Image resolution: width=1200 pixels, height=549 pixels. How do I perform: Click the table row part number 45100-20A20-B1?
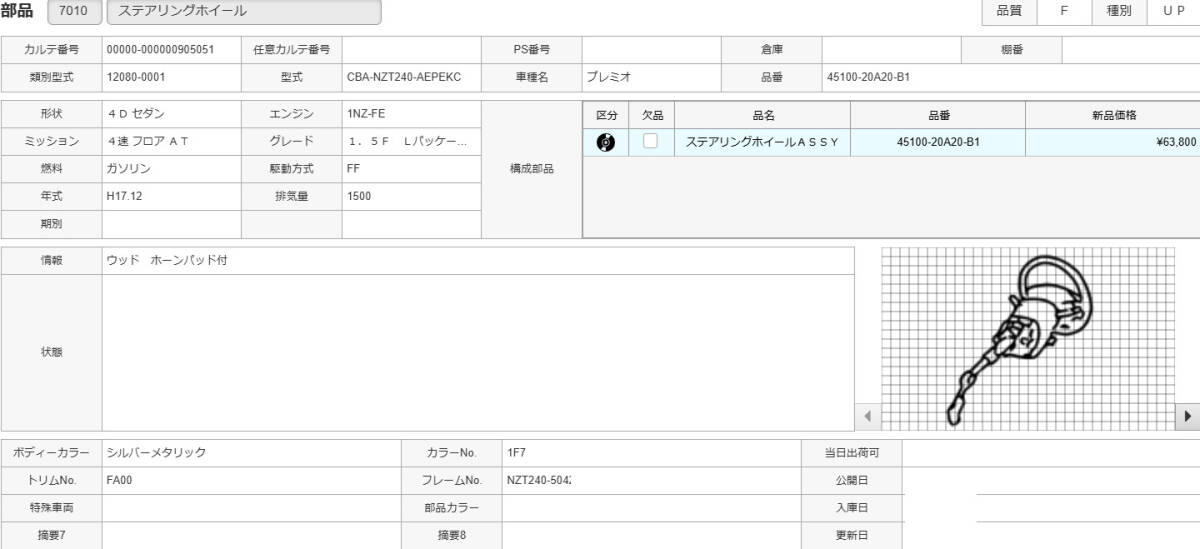[x=939, y=142]
